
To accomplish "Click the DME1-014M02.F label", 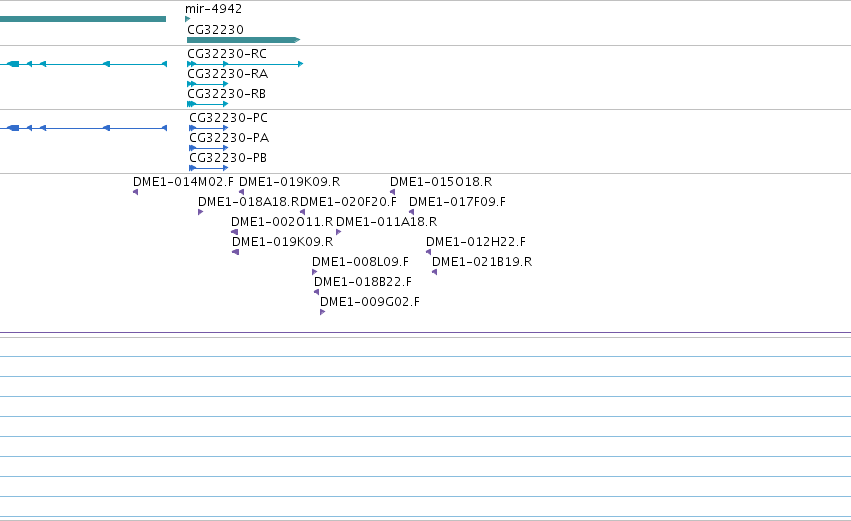I will tap(183, 182).
